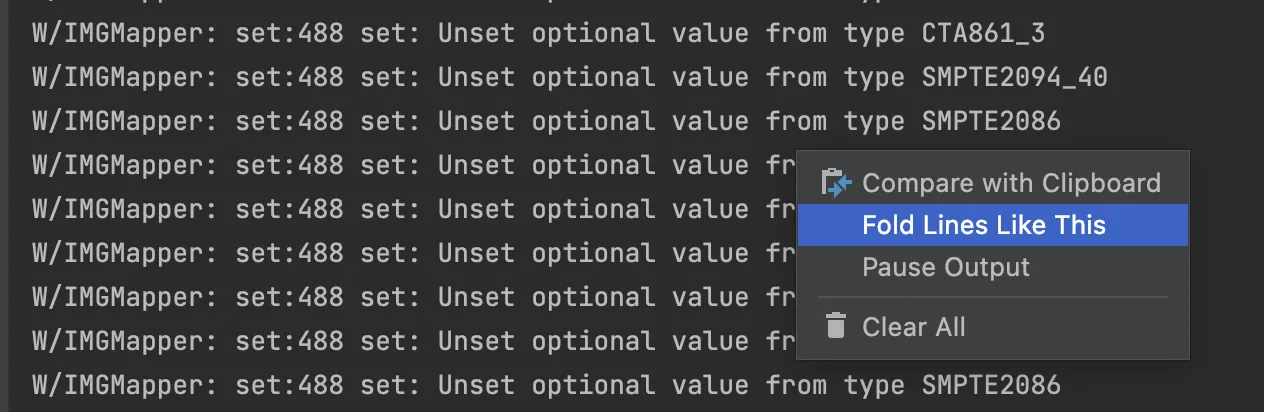Click the word Unset in the bottom log line
This screenshot has width=1264, height=412.
pos(476,385)
